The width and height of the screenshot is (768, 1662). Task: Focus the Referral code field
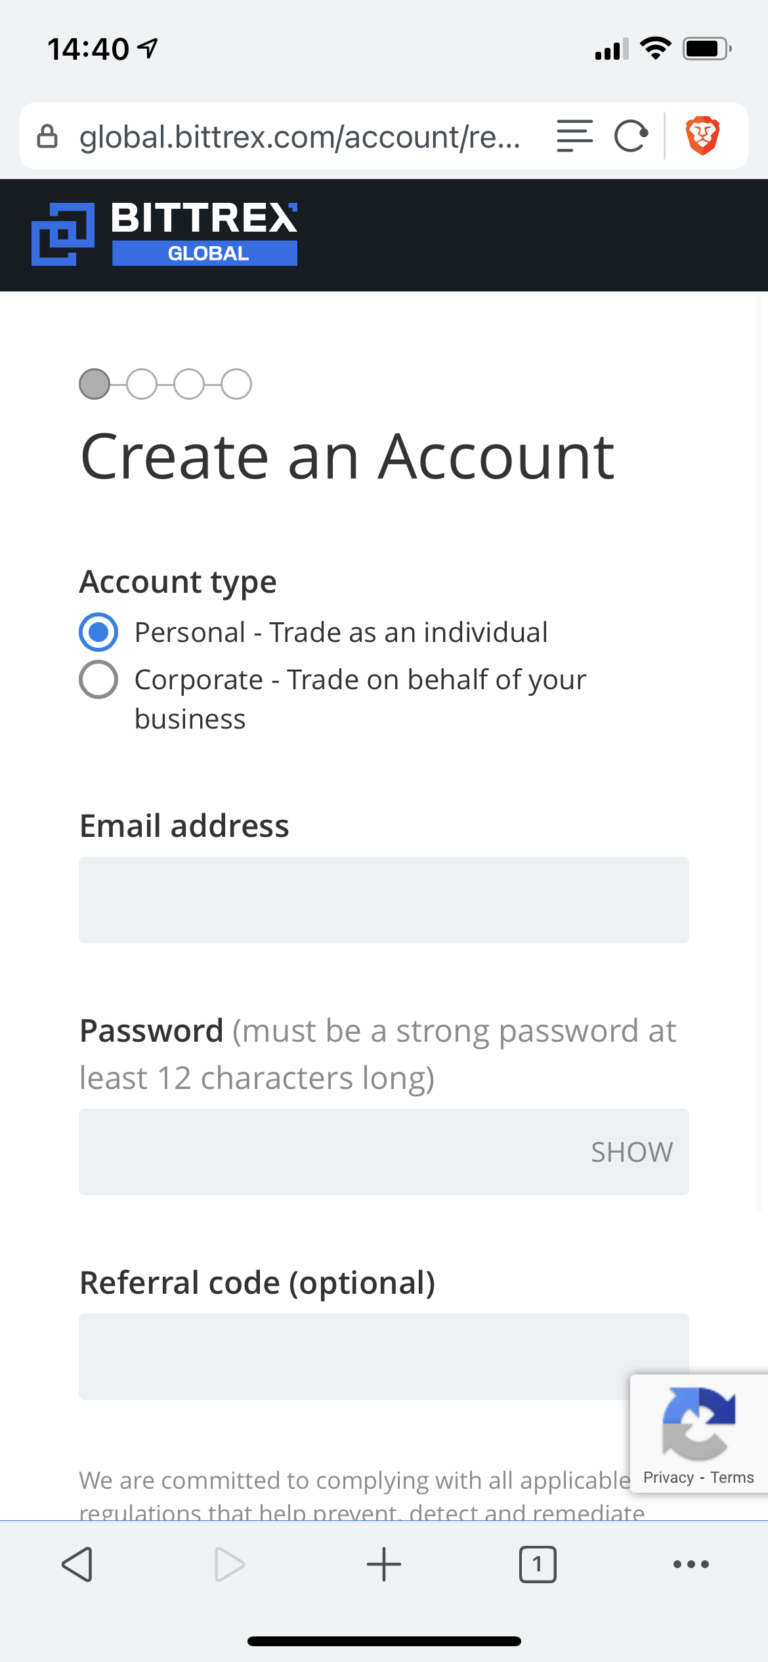350,1356
